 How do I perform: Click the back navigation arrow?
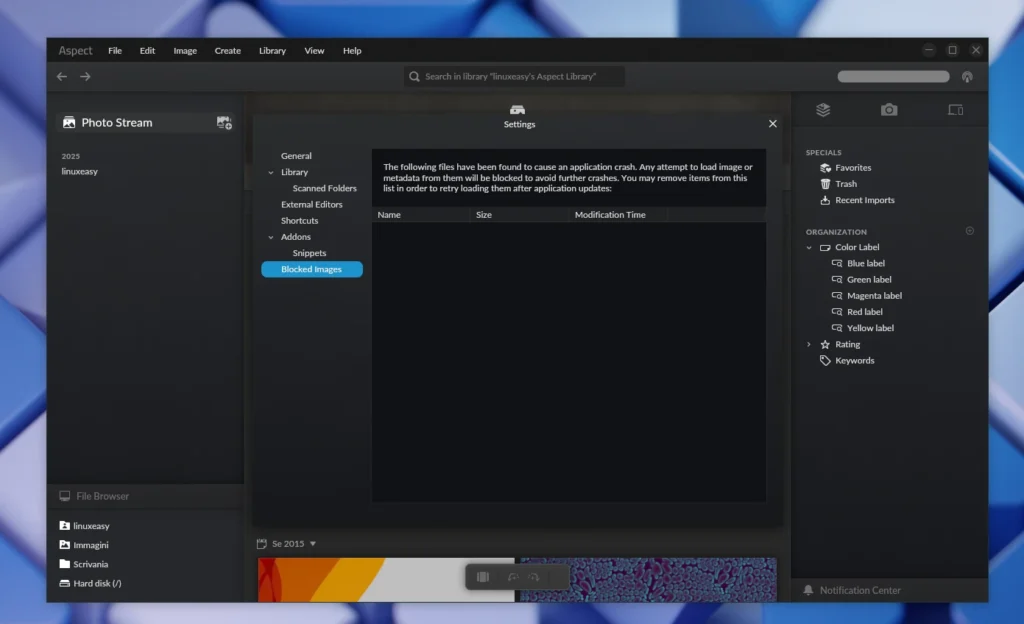62,77
